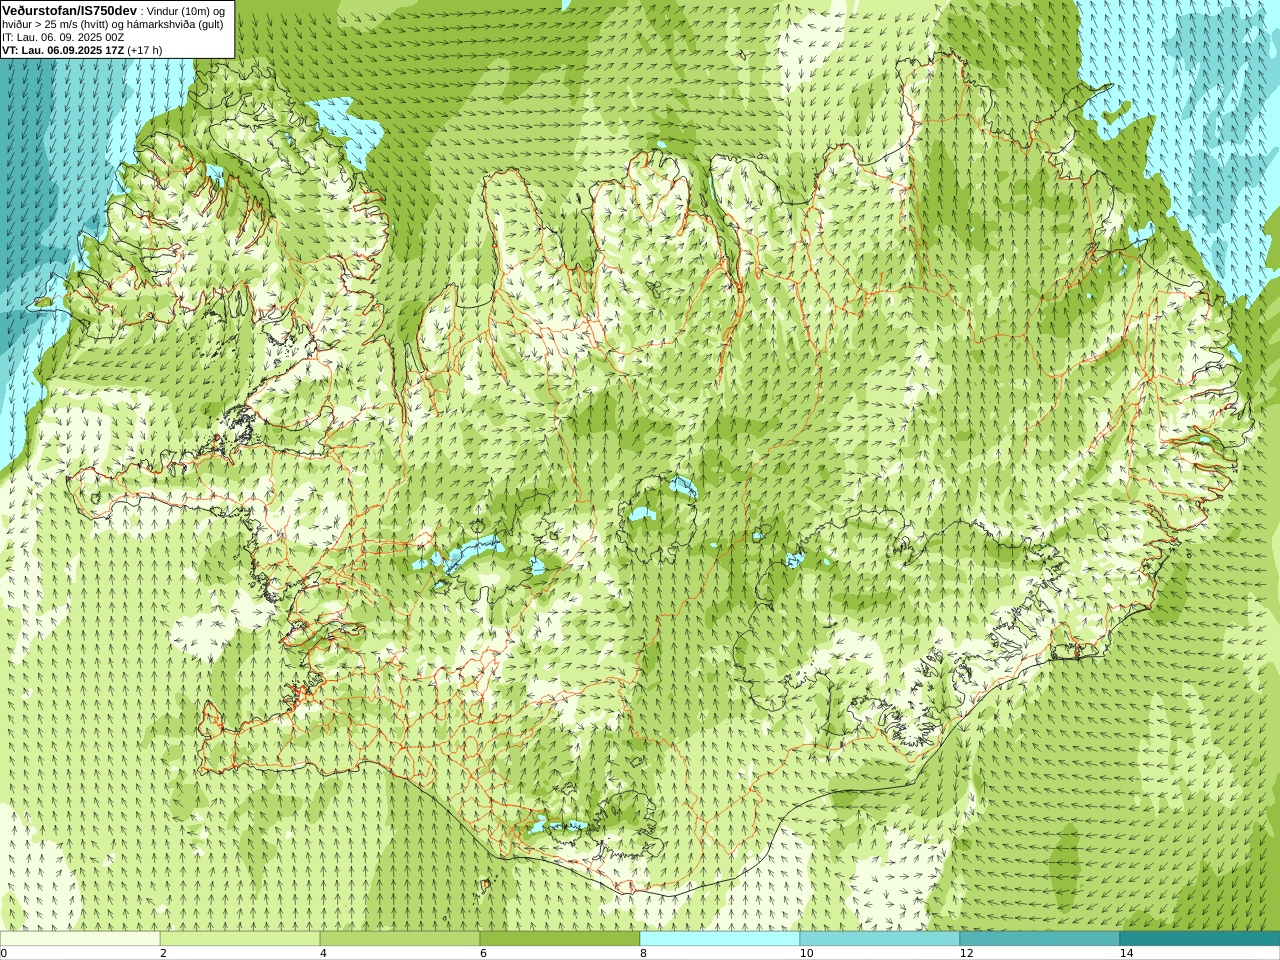Click the scale label '12'
This screenshot has width=1280, height=960.
tap(966, 953)
